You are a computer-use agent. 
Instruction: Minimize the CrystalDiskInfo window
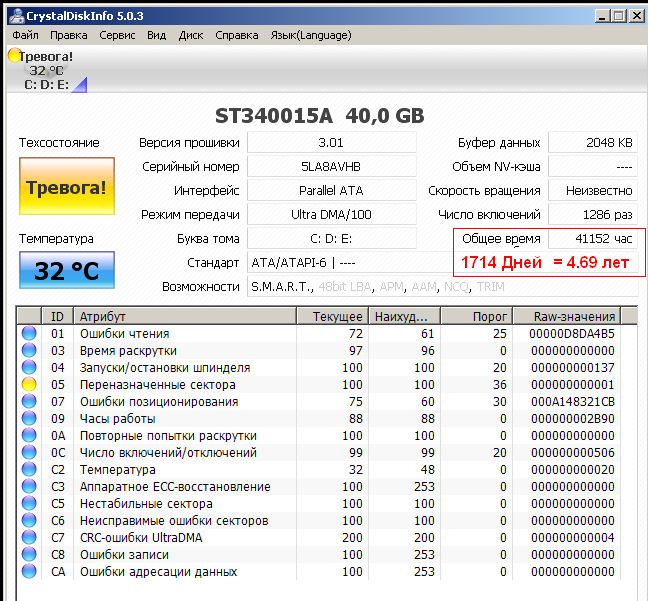pyautogui.click(x=602, y=16)
